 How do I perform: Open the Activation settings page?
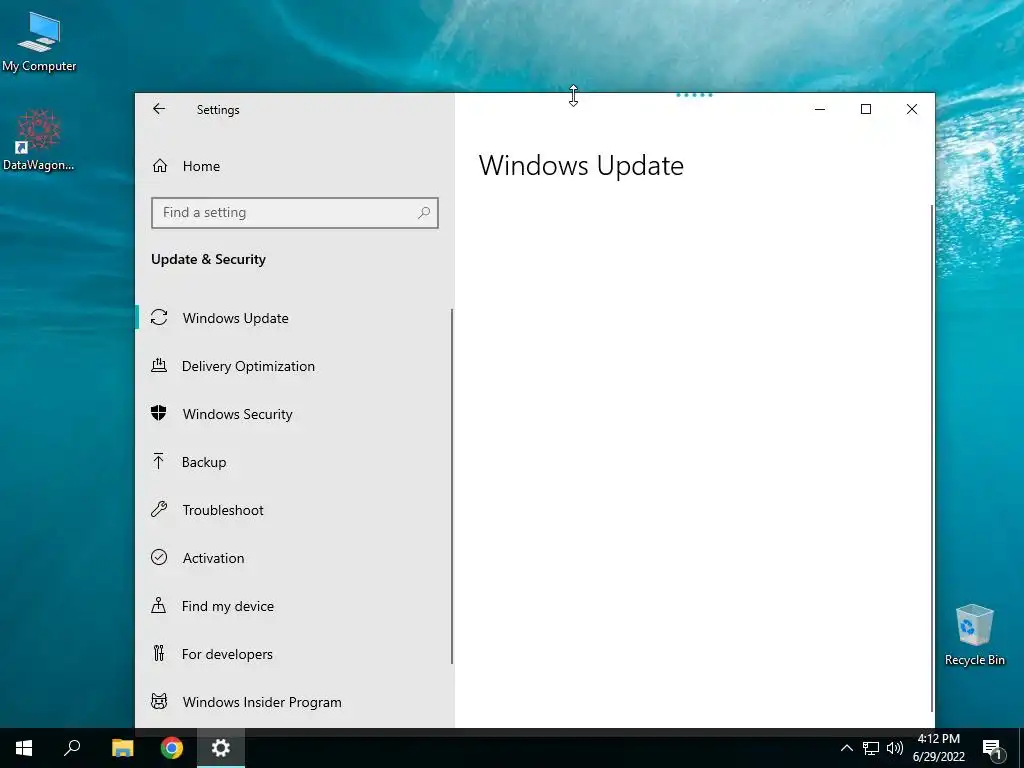click(295, 558)
